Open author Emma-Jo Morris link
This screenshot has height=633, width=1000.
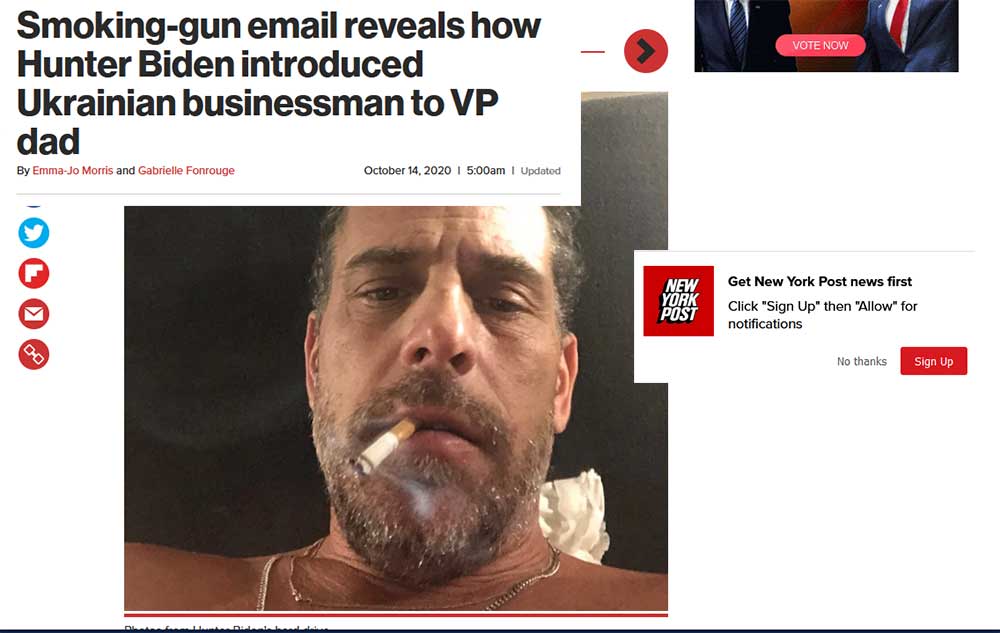tap(73, 170)
